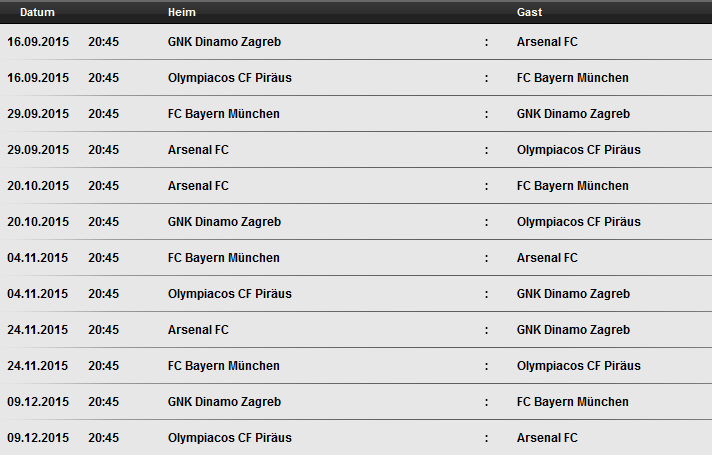The image size is (712, 455).
Task: Open FC Bayern München home on 29.09.2015
Action: tap(224, 114)
